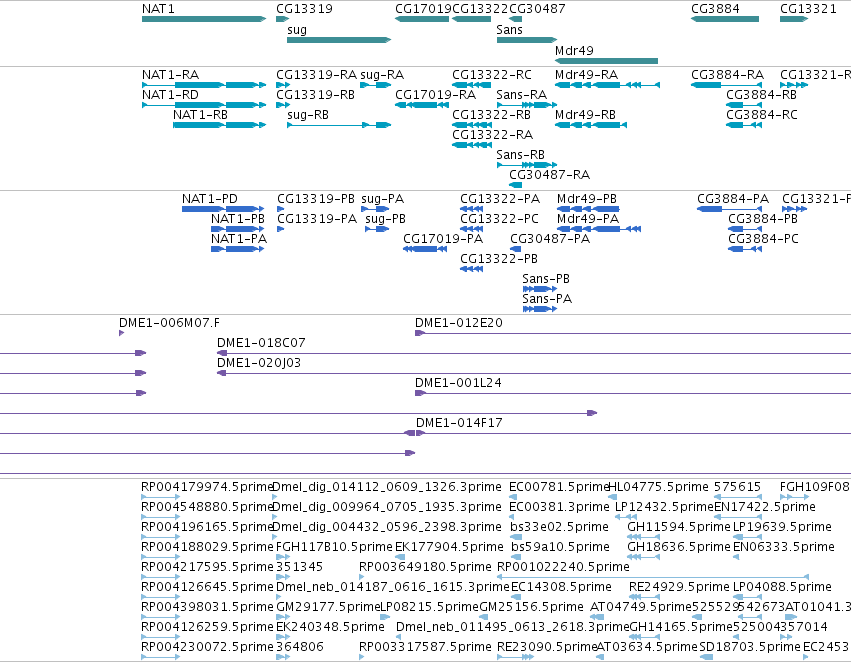The image size is (851, 662).
Task: Click the Dmel_dig_014112_0609_1326.3prime EST label
Action: [x=386, y=487]
